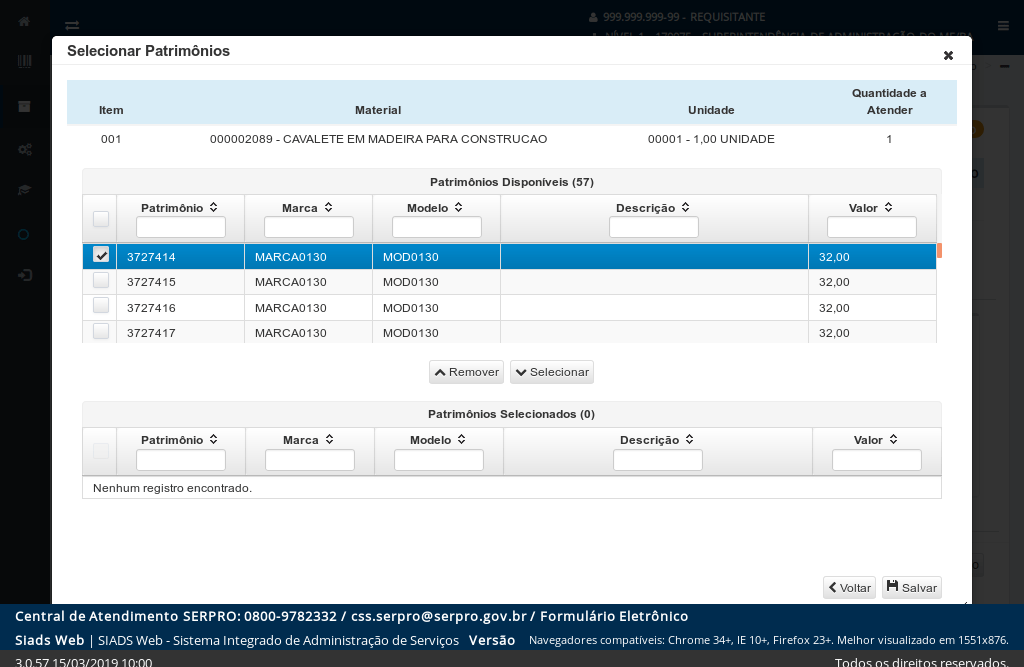
Task: Focus the selected Valor filter field
Action: (876, 460)
